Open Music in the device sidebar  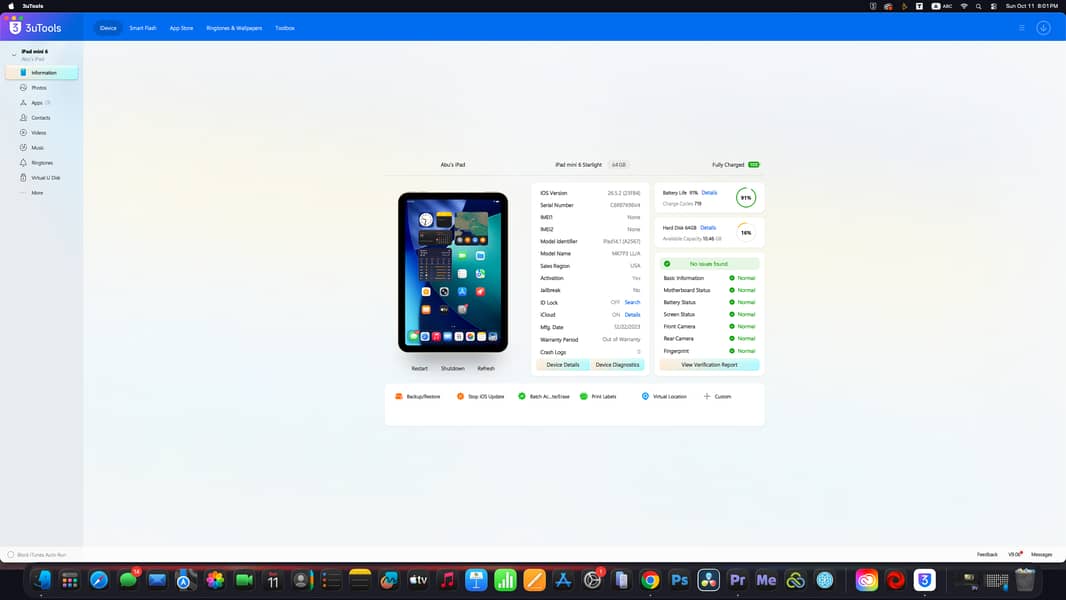(x=37, y=147)
